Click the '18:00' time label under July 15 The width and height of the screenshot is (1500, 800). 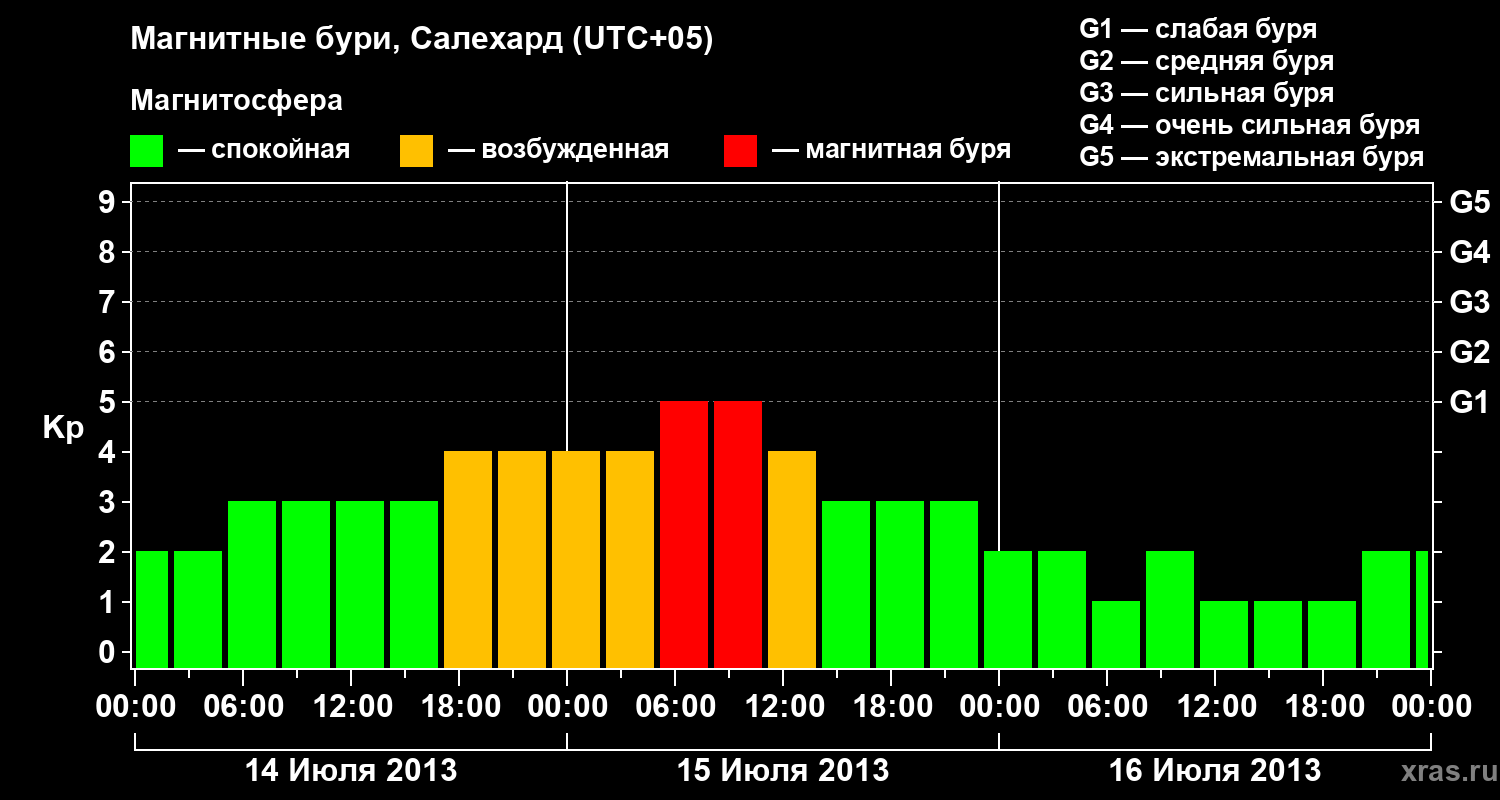pos(892,706)
